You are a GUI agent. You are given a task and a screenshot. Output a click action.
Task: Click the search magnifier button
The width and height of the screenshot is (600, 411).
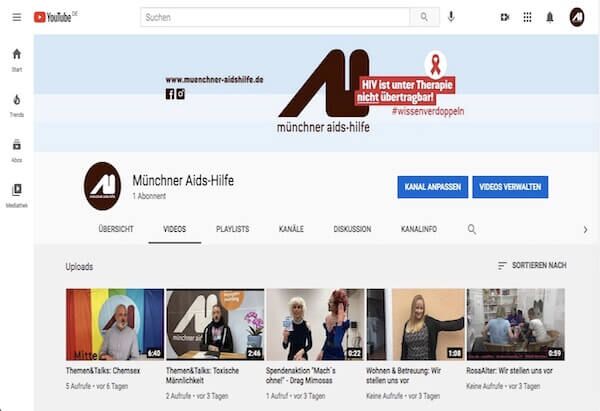[424, 17]
